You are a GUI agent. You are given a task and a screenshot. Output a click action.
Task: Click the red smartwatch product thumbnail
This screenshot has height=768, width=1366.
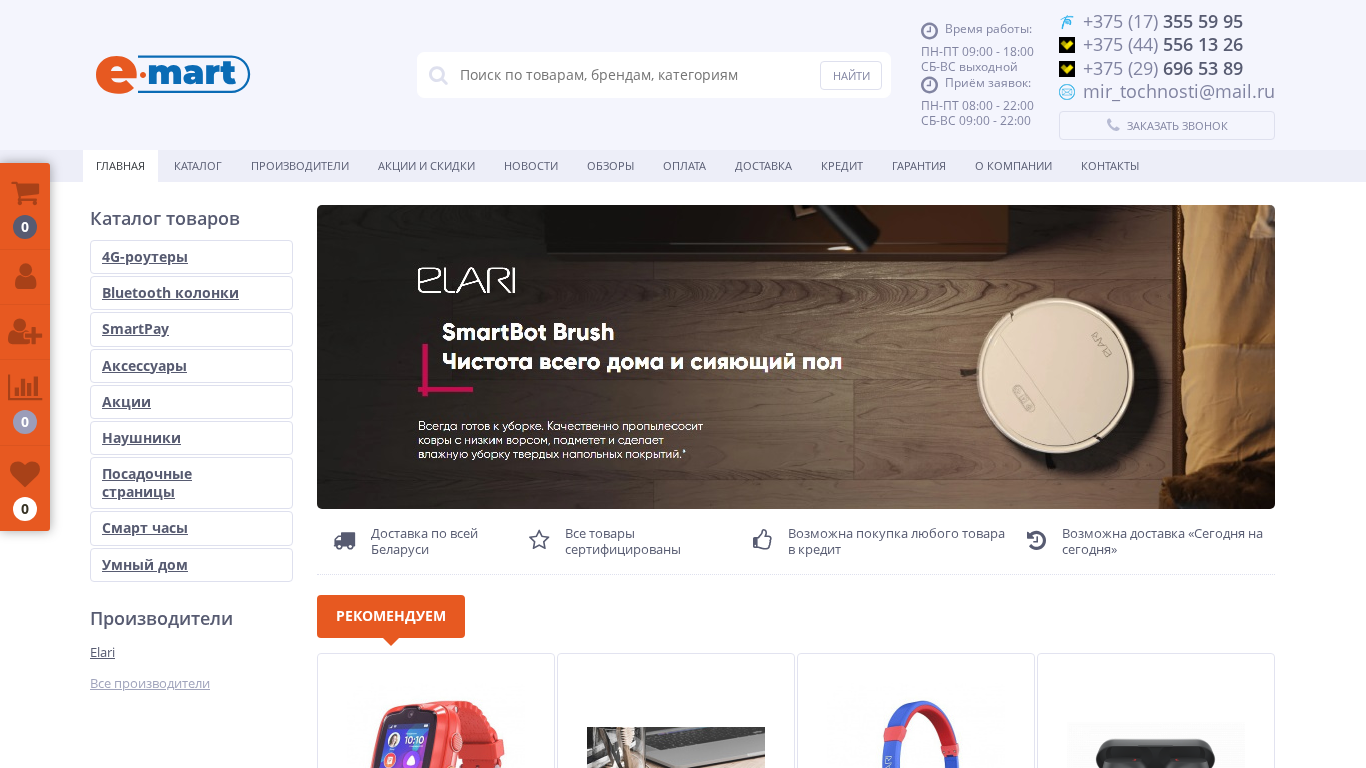436,733
